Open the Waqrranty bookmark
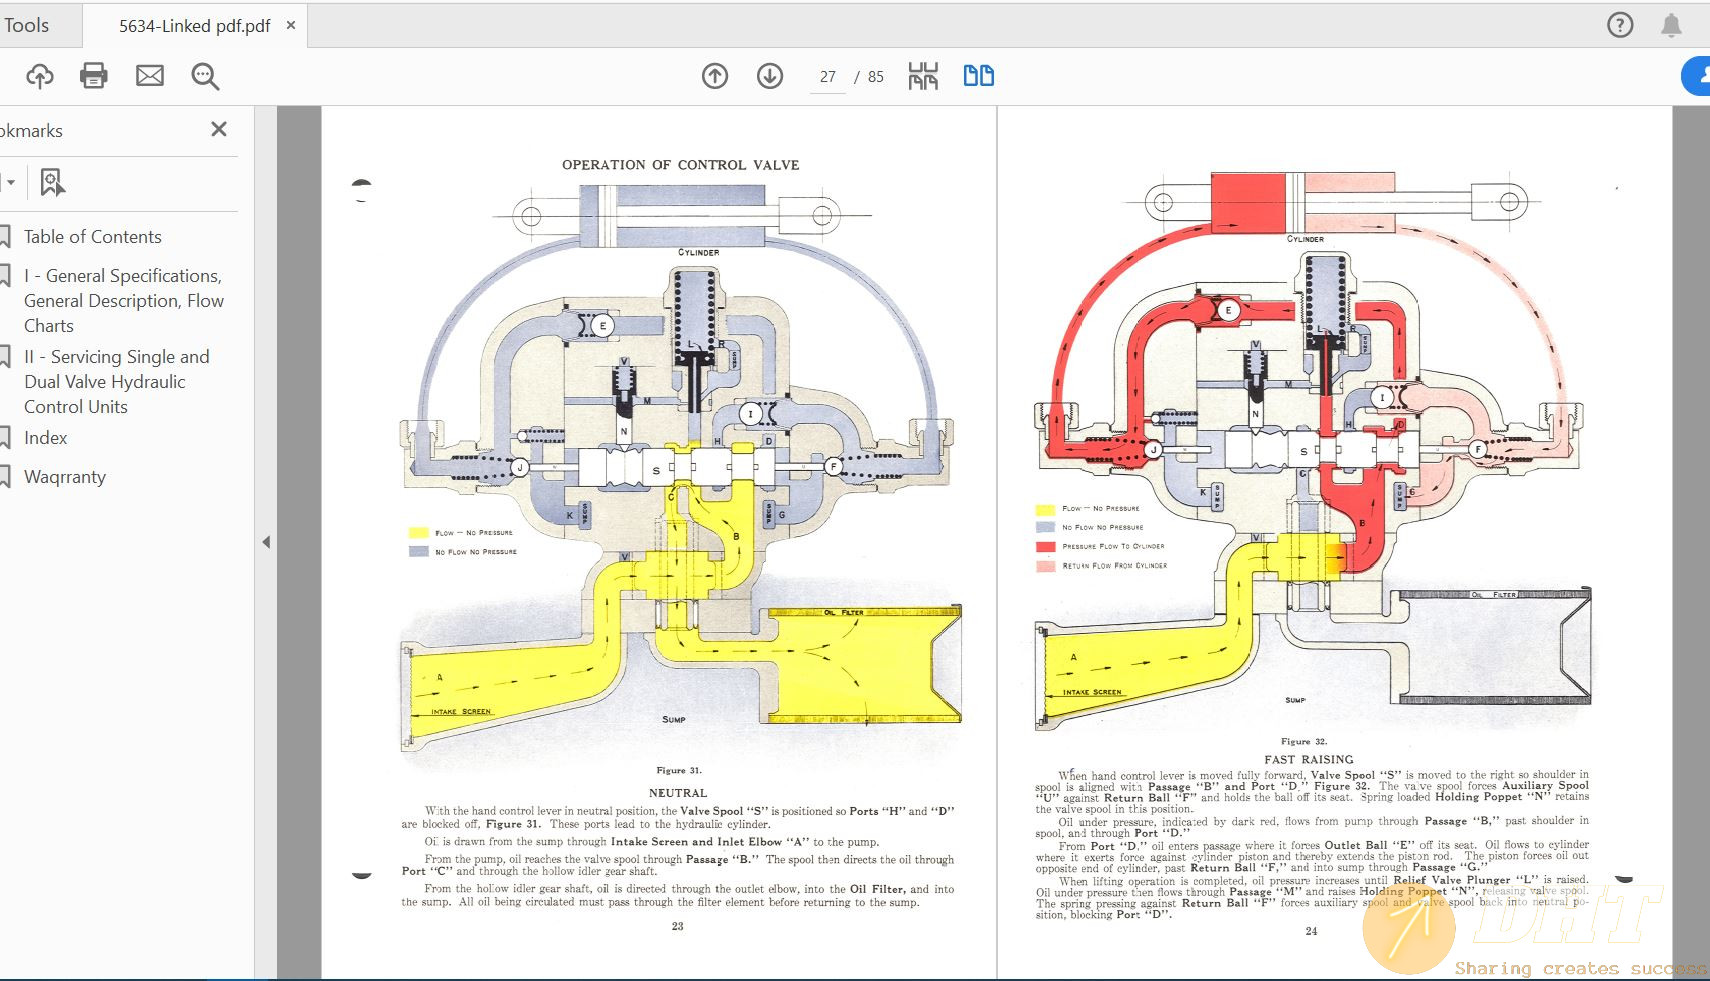The image size is (1710, 981). point(65,477)
